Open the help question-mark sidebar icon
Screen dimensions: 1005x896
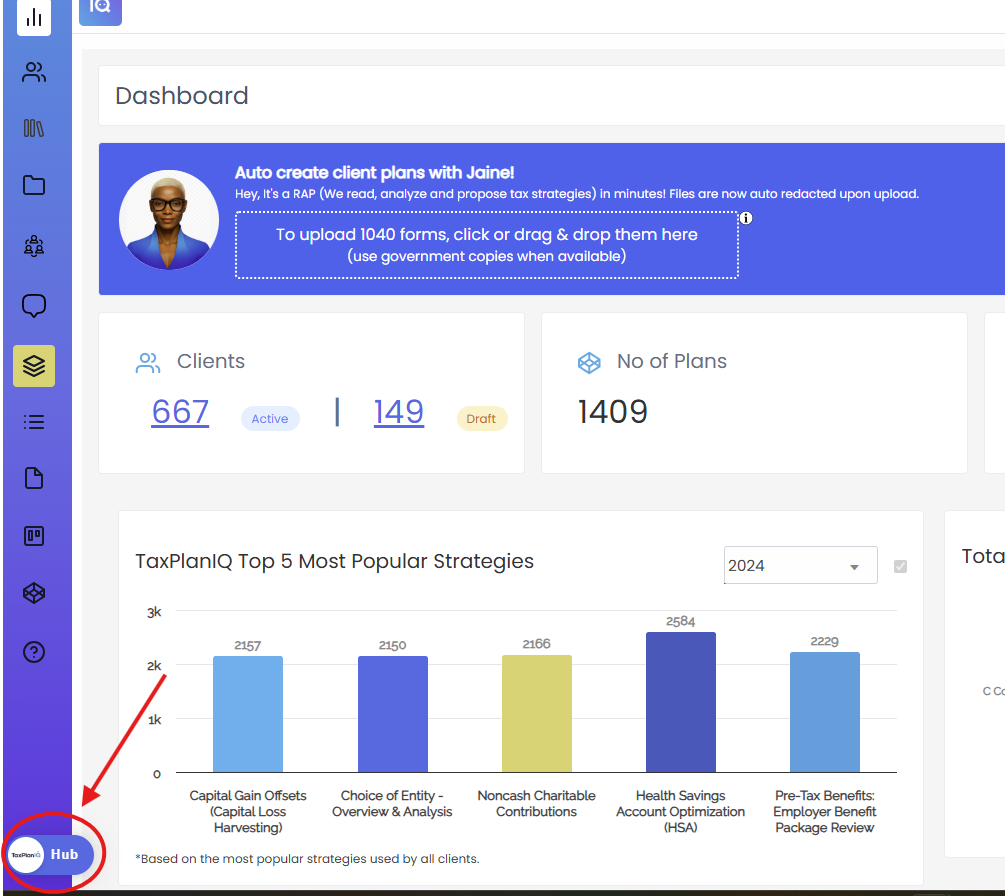[x=34, y=652]
